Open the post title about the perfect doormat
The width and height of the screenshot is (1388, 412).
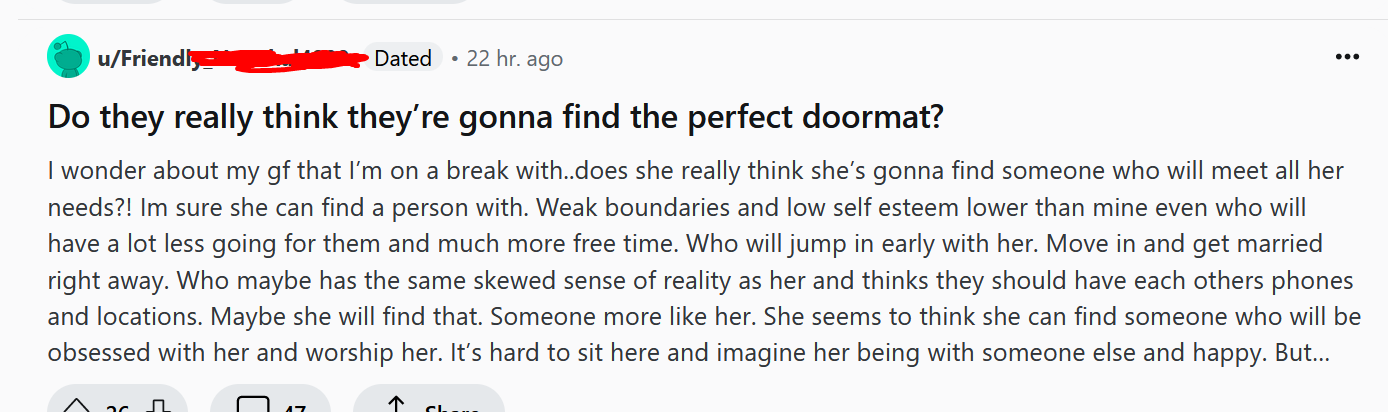pos(495,118)
